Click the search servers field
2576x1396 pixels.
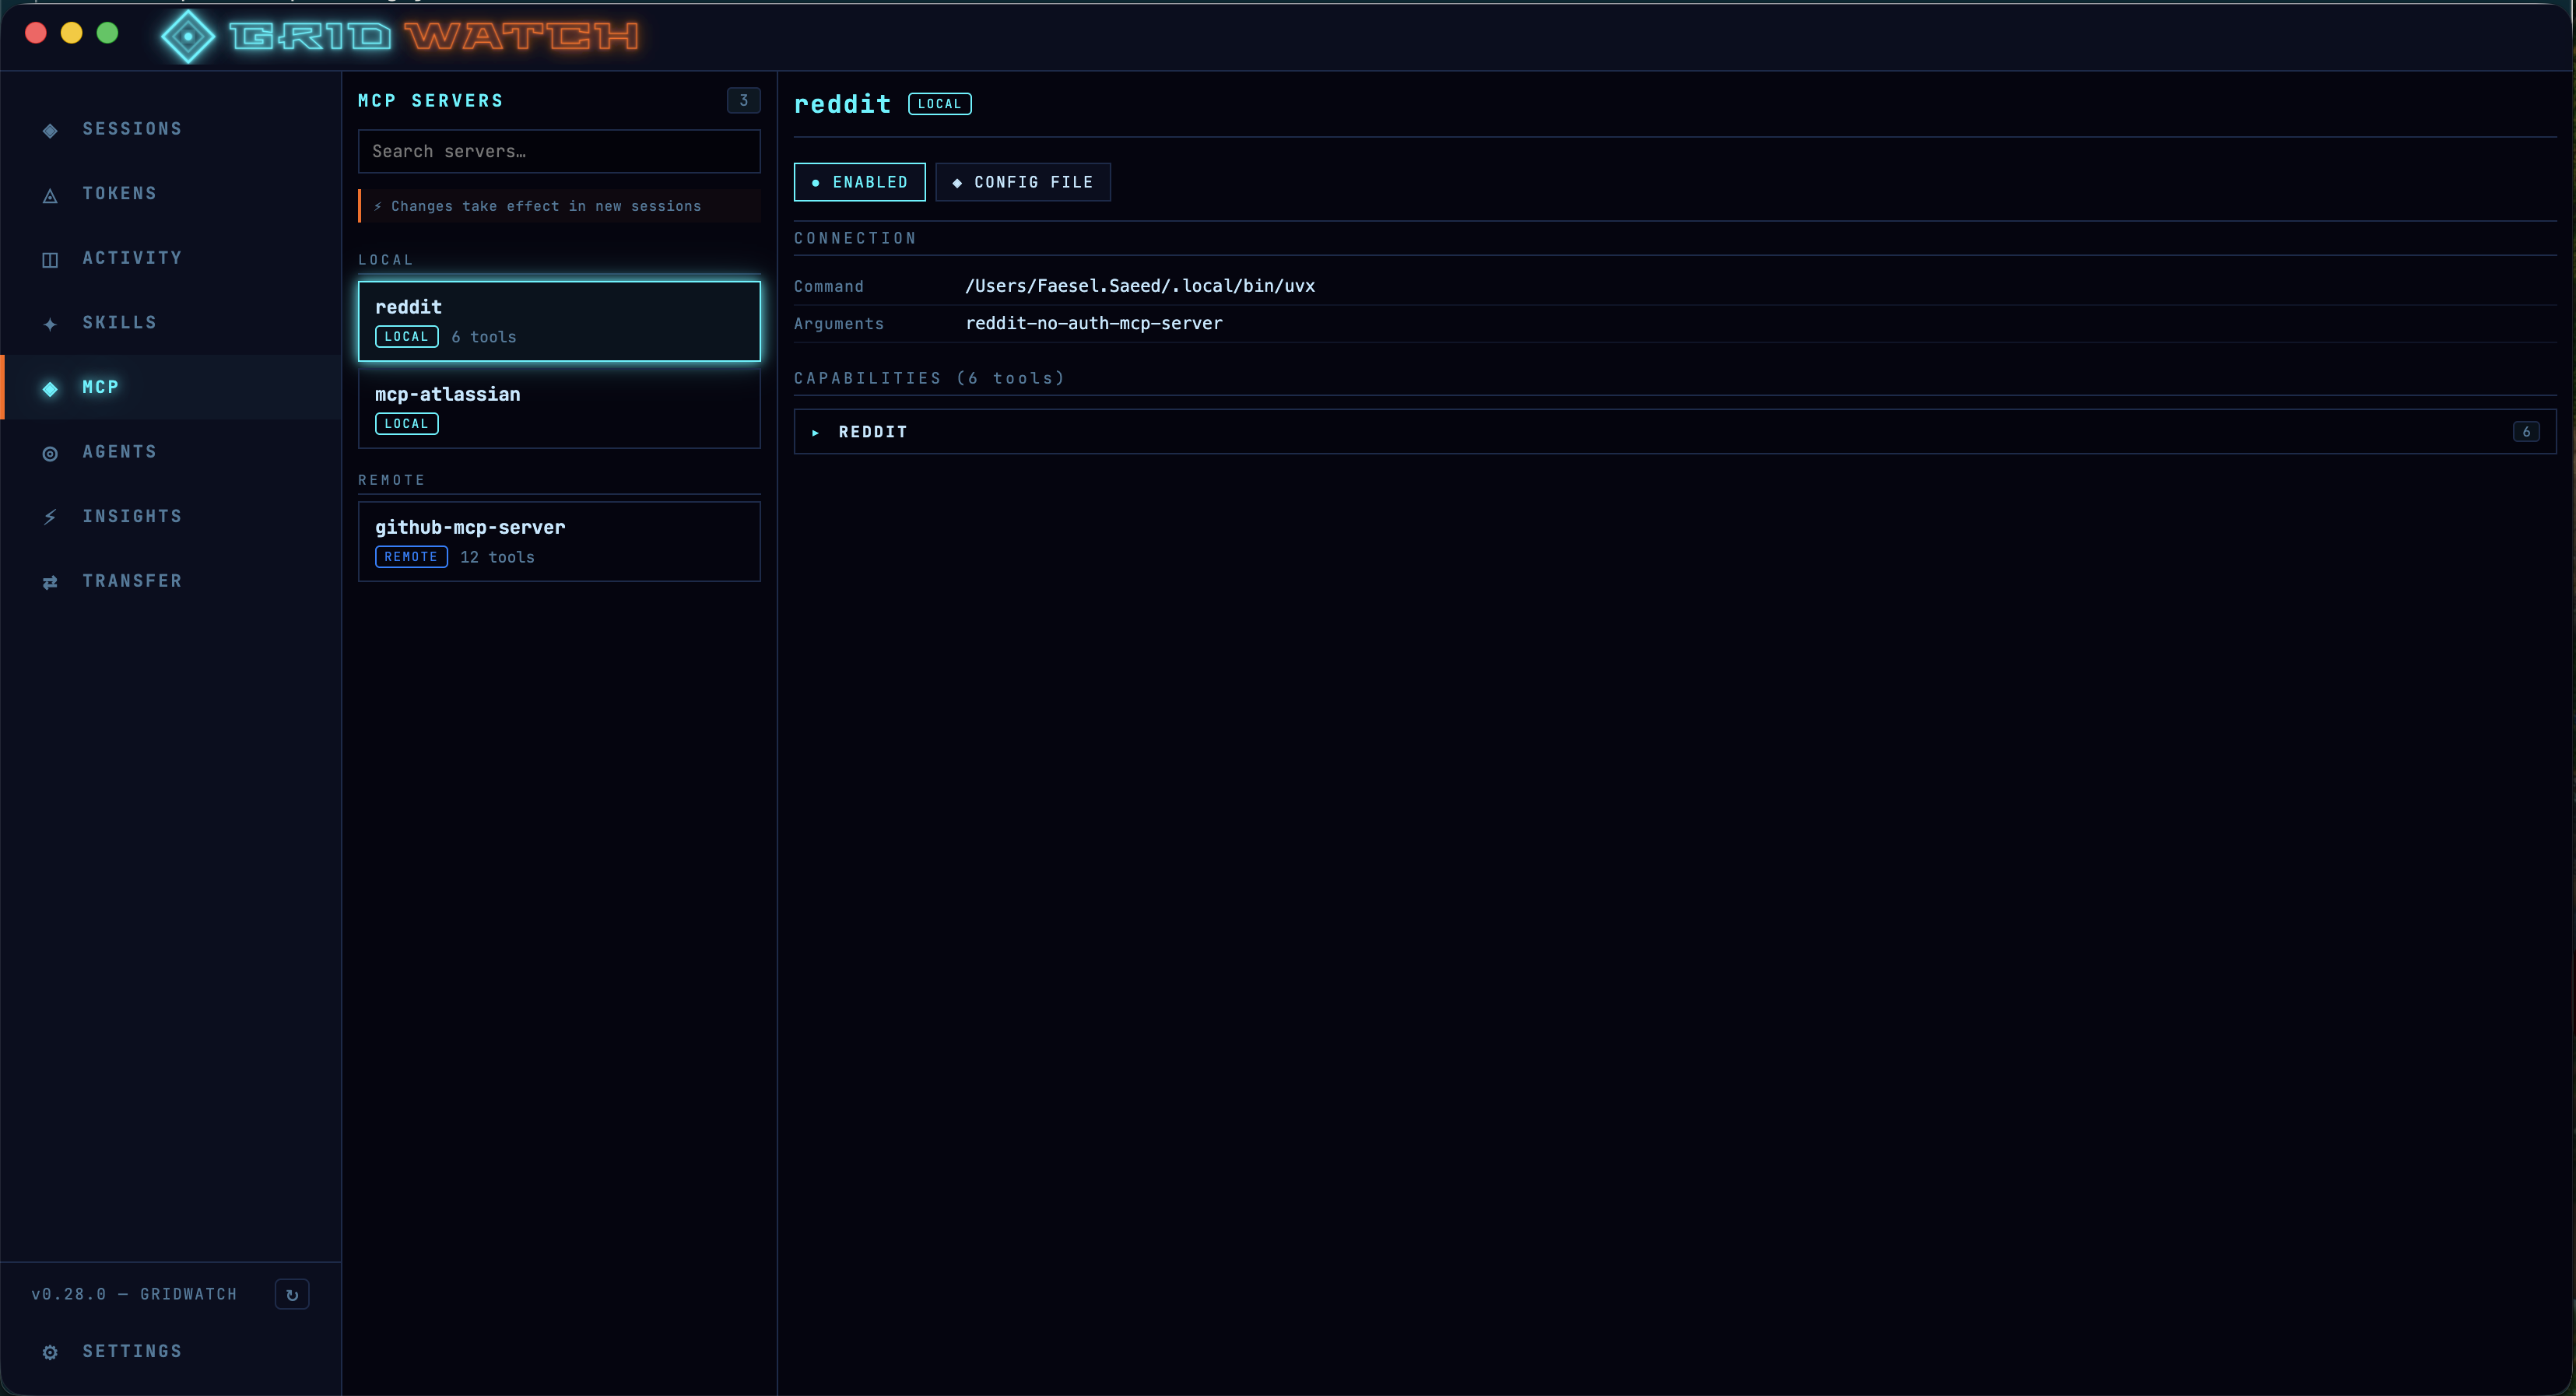[559, 151]
